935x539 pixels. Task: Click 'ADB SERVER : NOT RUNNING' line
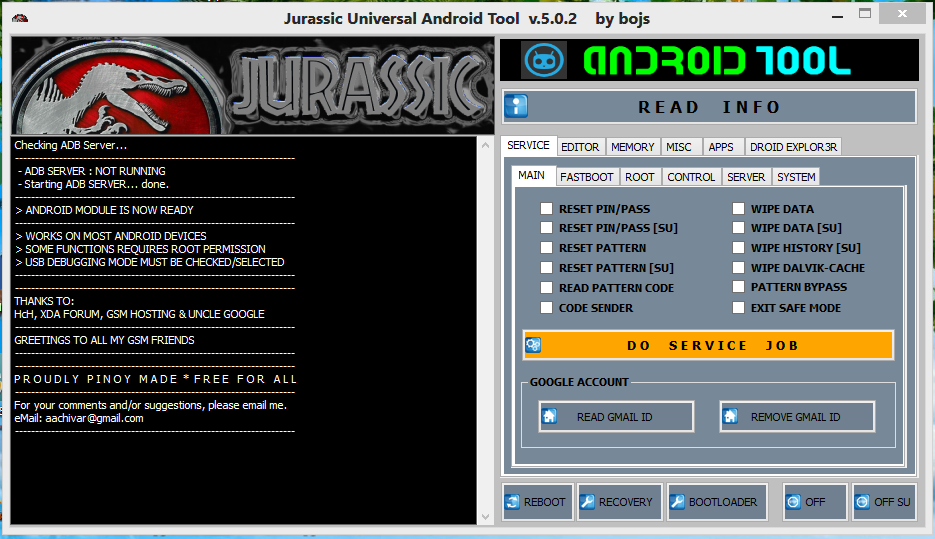(x=91, y=171)
